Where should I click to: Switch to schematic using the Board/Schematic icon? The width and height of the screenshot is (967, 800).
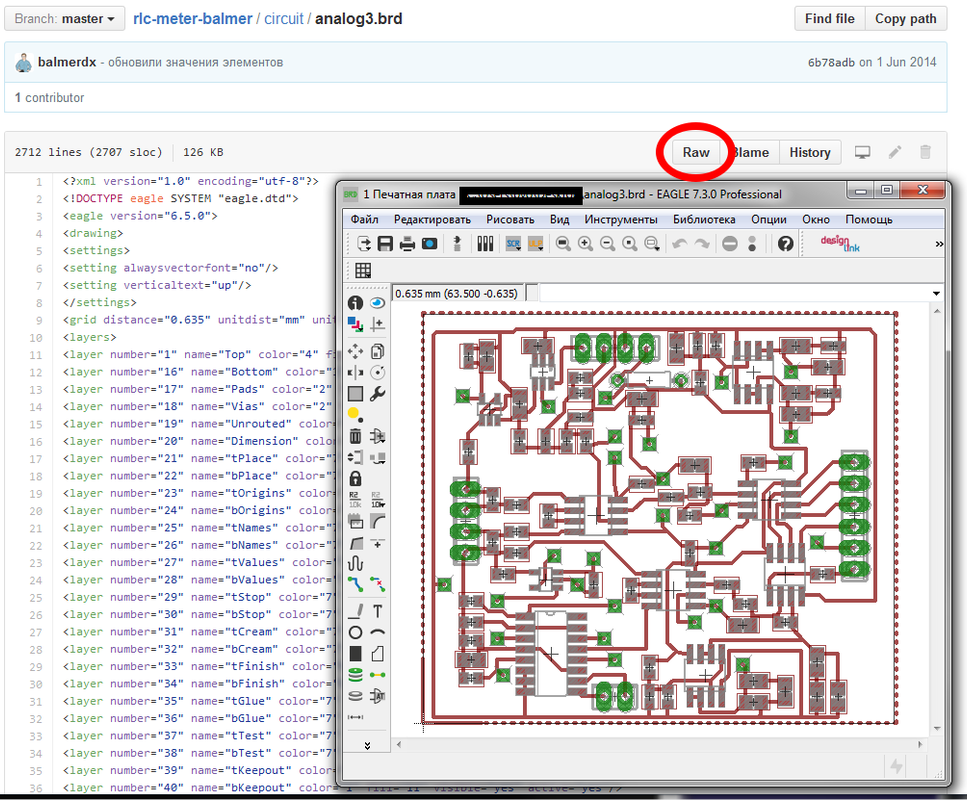tap(457, 244)
